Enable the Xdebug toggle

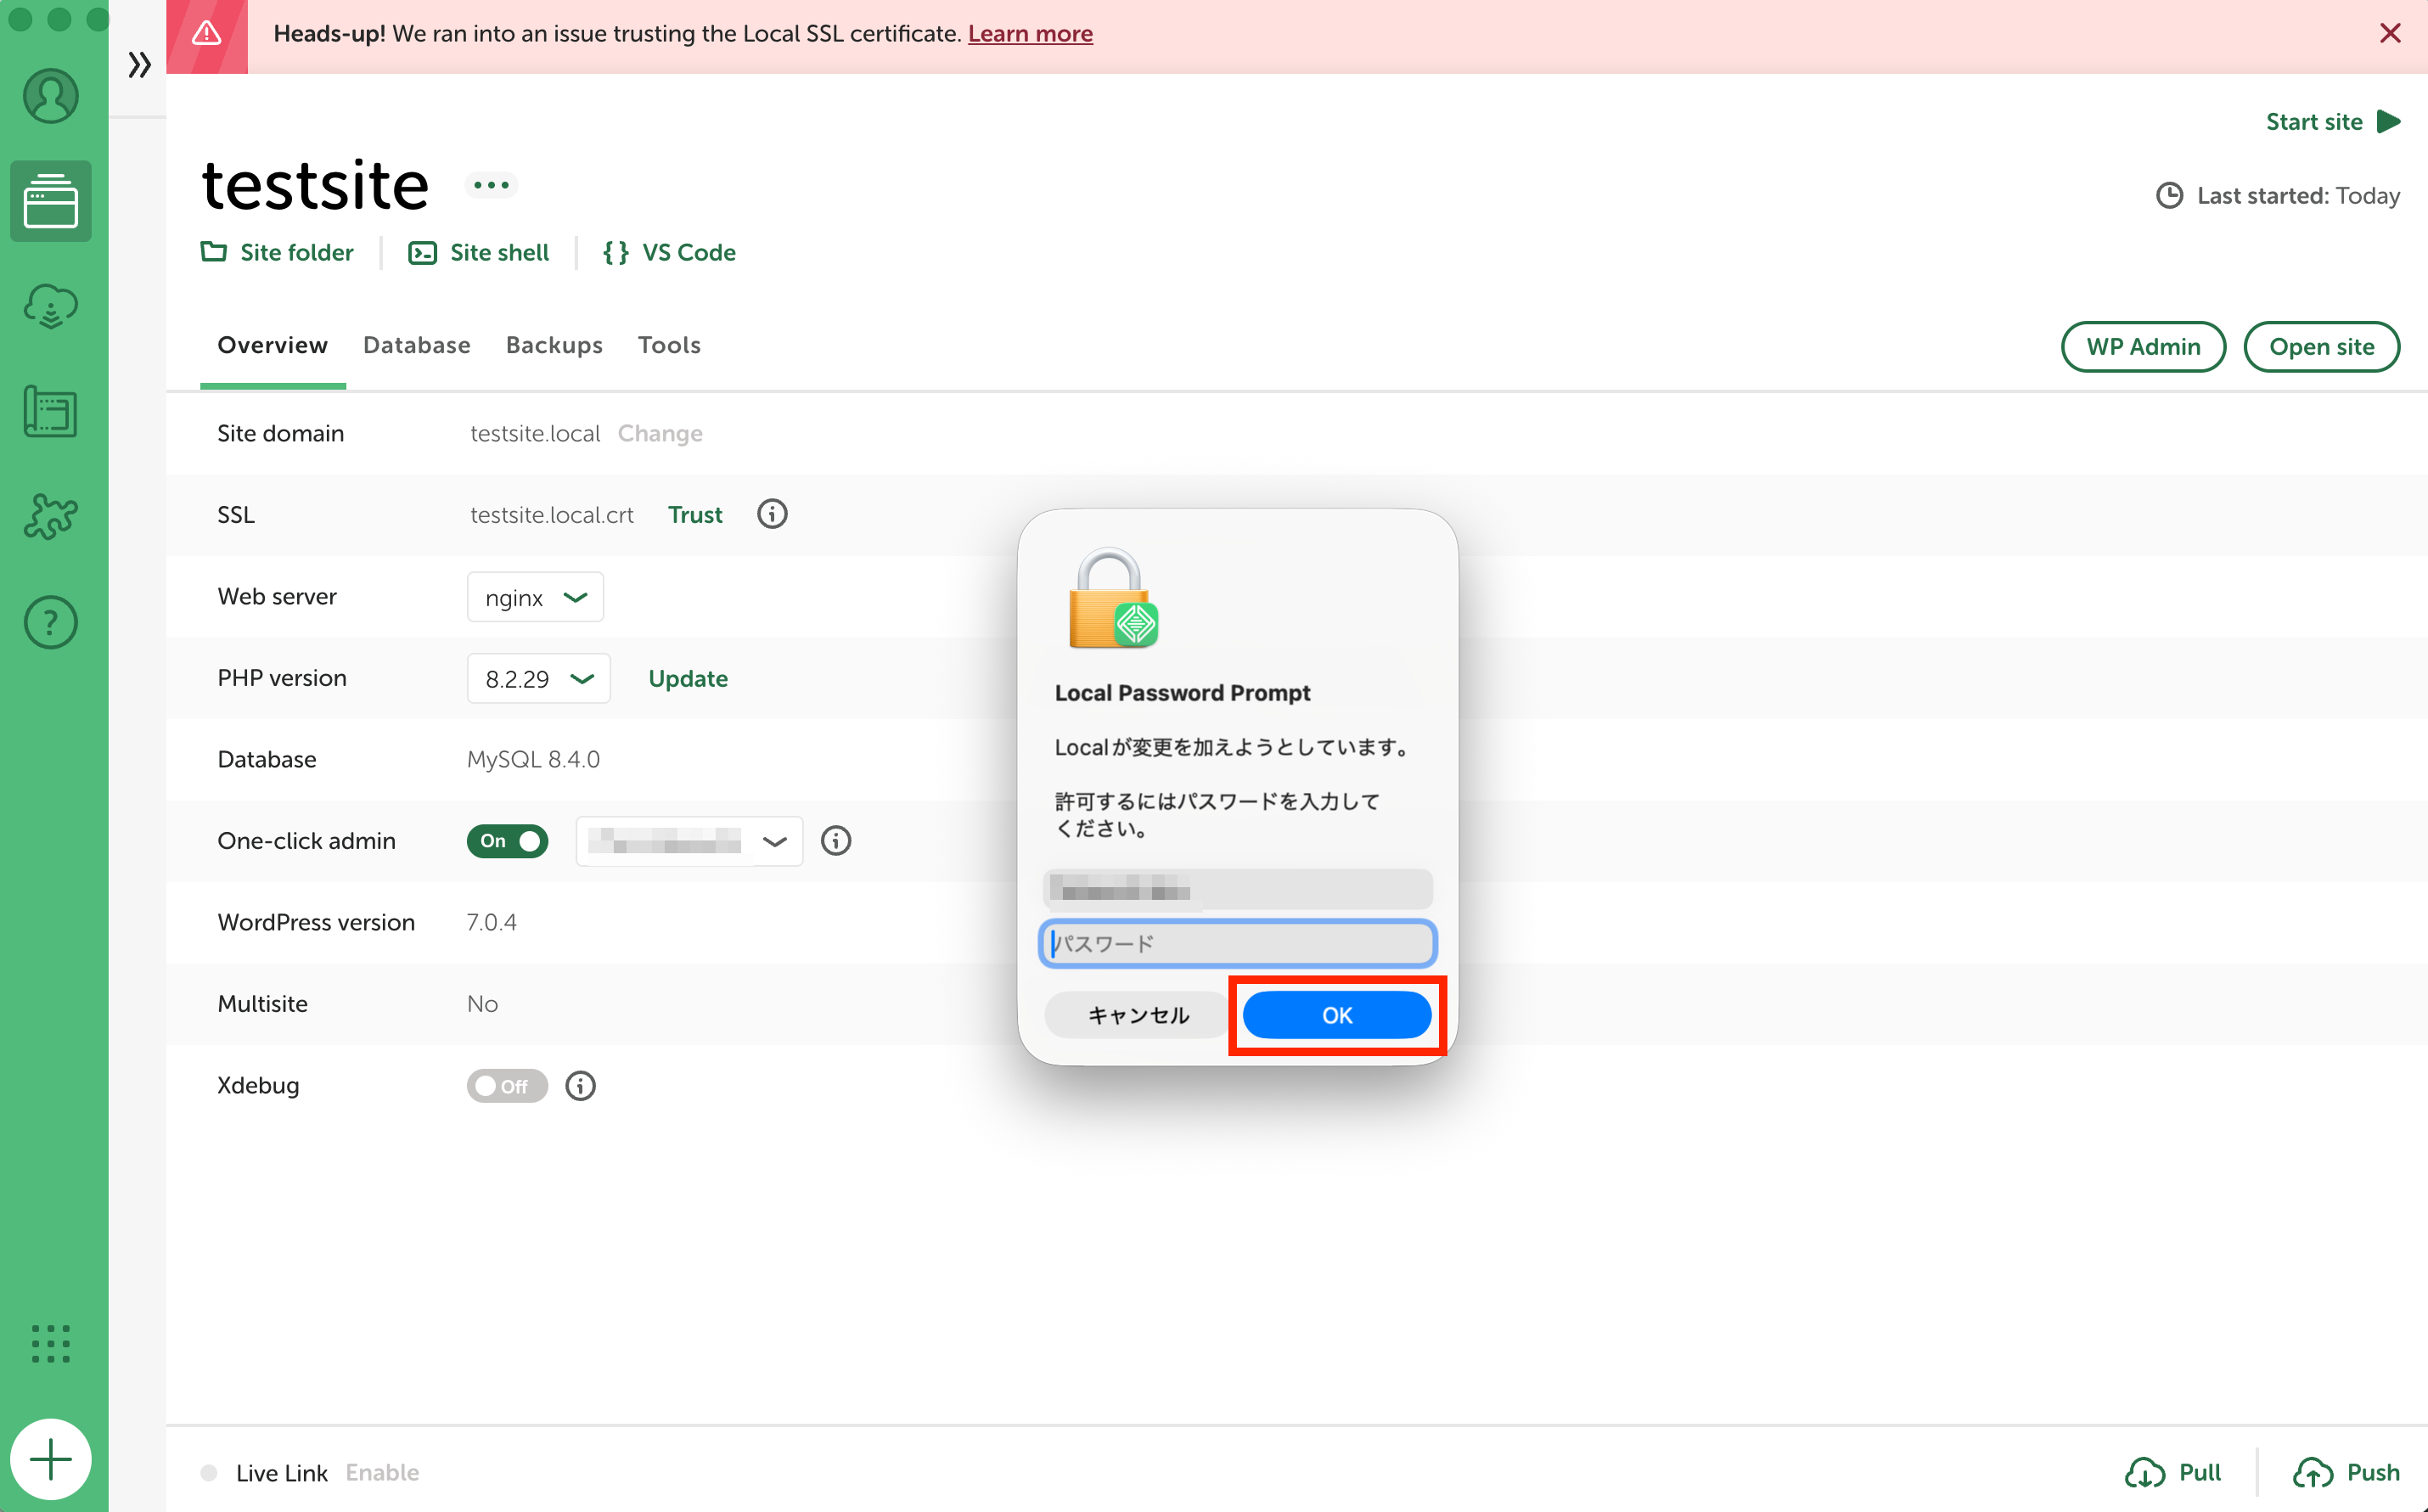click(507, 1086)
